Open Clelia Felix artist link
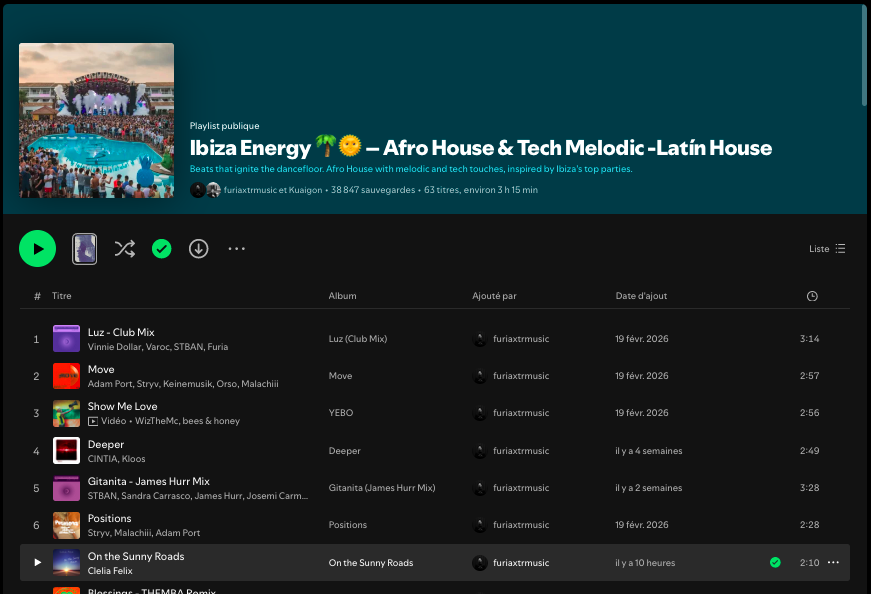 pos(110,571)
